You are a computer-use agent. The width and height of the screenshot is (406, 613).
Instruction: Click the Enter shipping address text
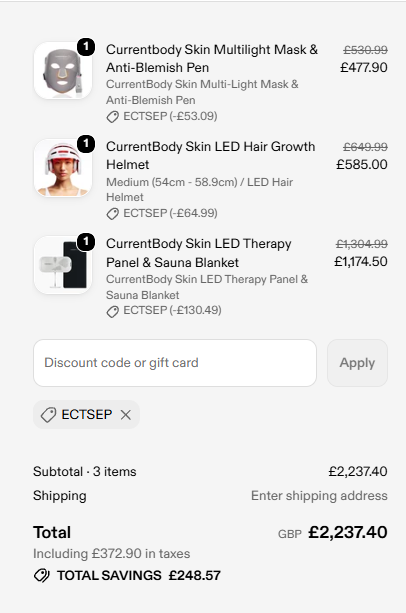[319, 496]
